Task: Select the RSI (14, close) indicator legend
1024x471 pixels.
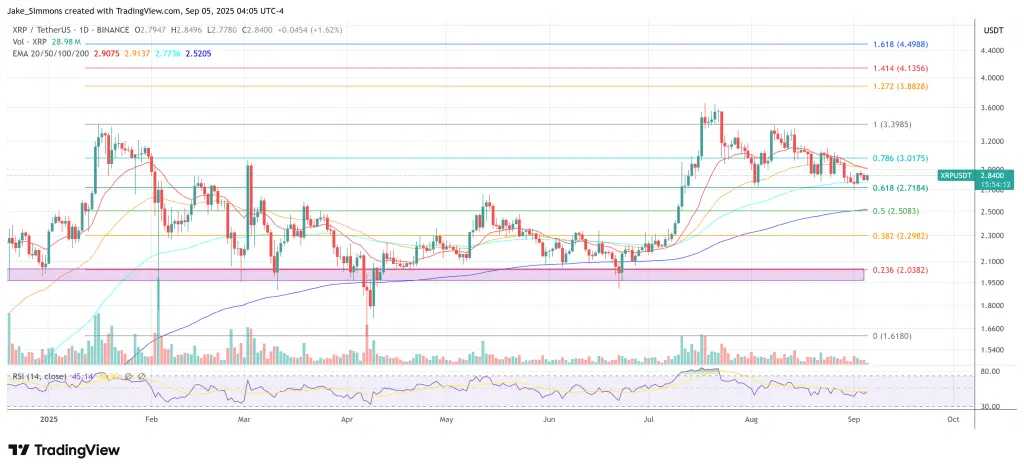Action: point(40,377)
